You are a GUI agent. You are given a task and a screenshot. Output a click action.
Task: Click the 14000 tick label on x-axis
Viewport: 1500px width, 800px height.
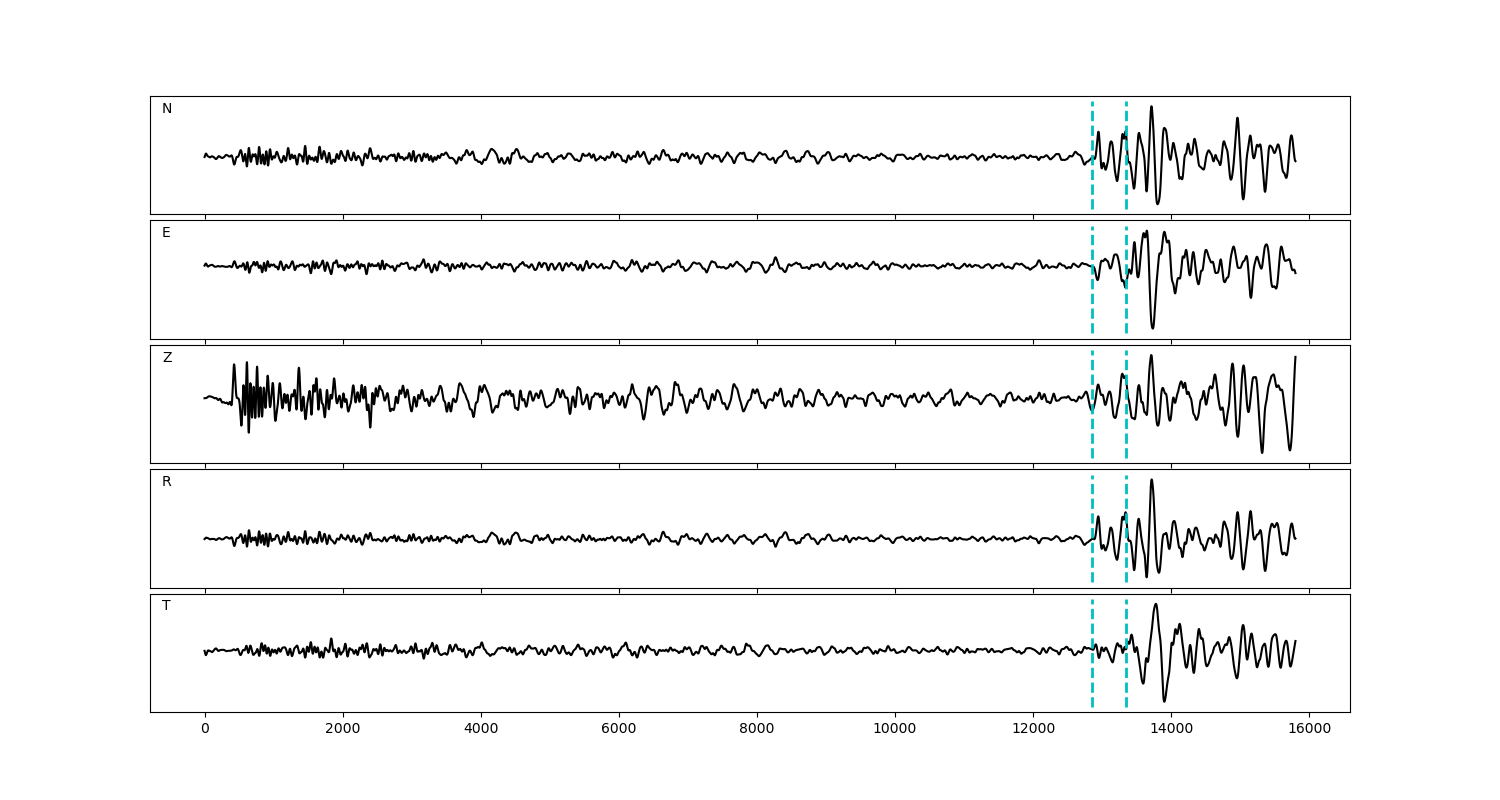click(x=1171, y=730)
